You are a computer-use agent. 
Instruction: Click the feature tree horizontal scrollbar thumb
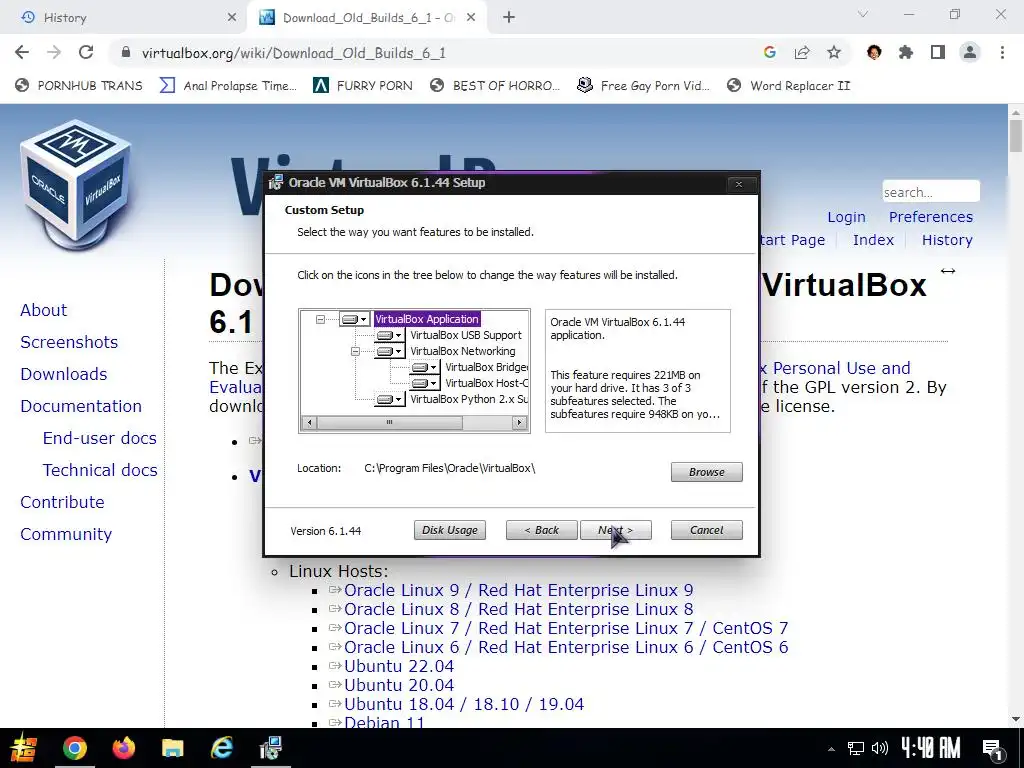coord(390,423)
